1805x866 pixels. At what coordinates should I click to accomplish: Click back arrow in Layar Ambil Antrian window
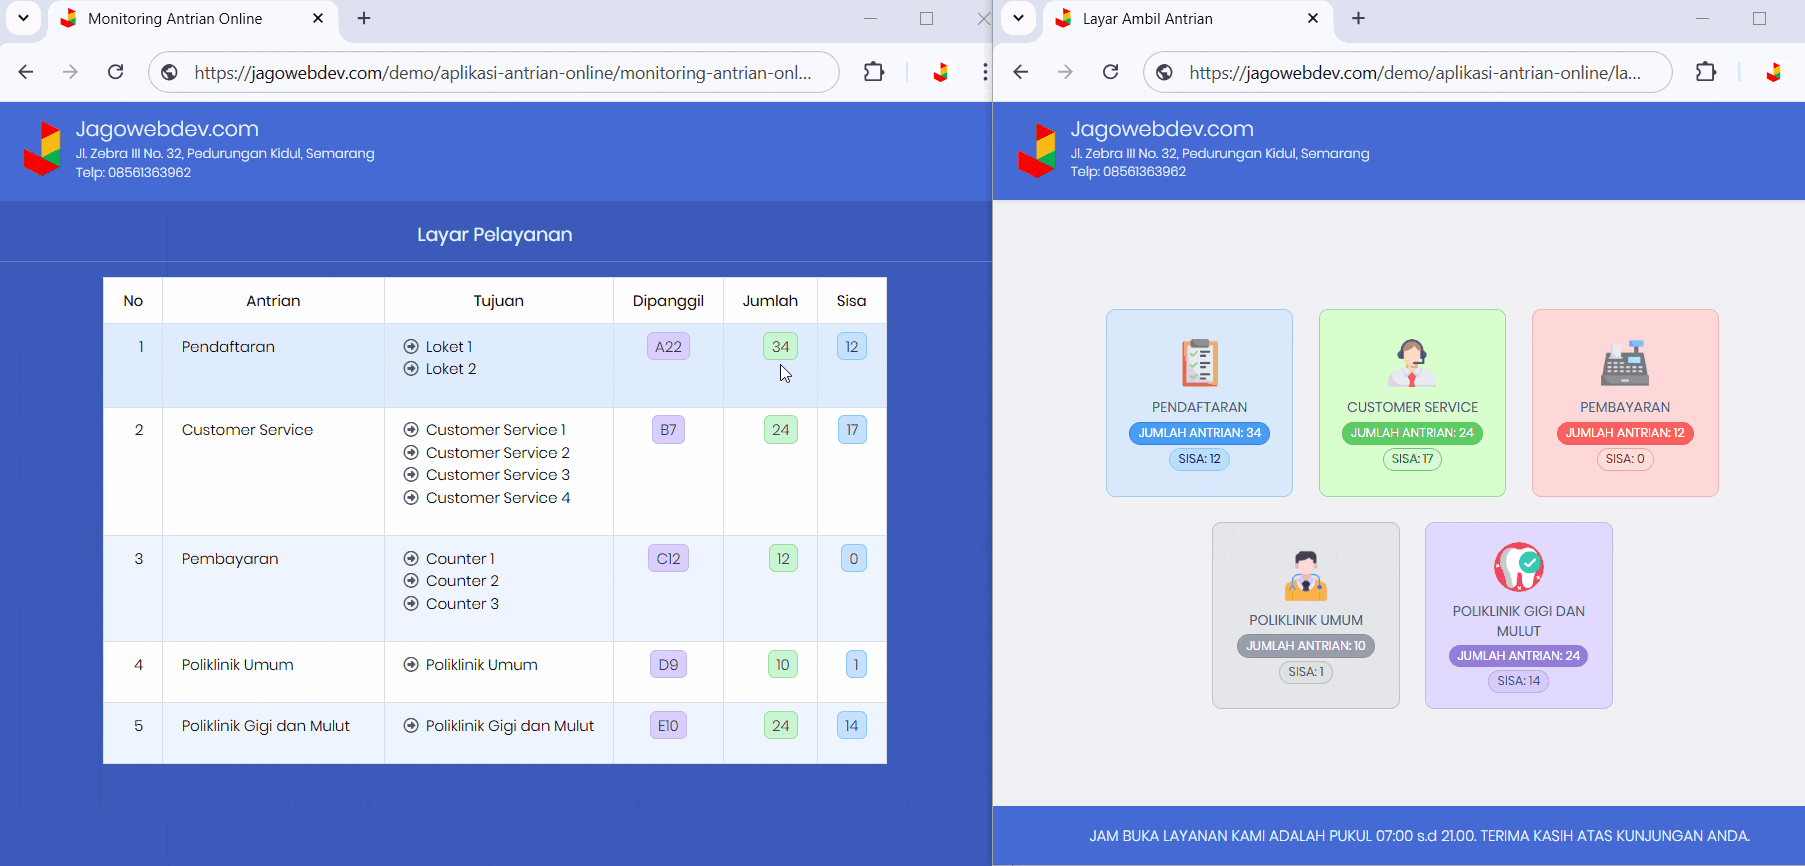click(x=1021, y=72)
